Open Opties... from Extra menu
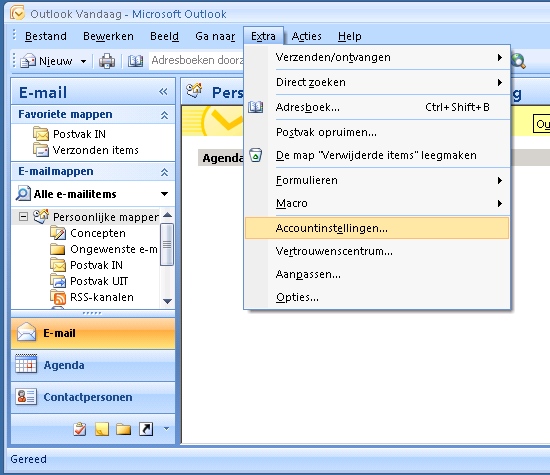This screenshot has width=550, height=475. (x=377, y=297)
